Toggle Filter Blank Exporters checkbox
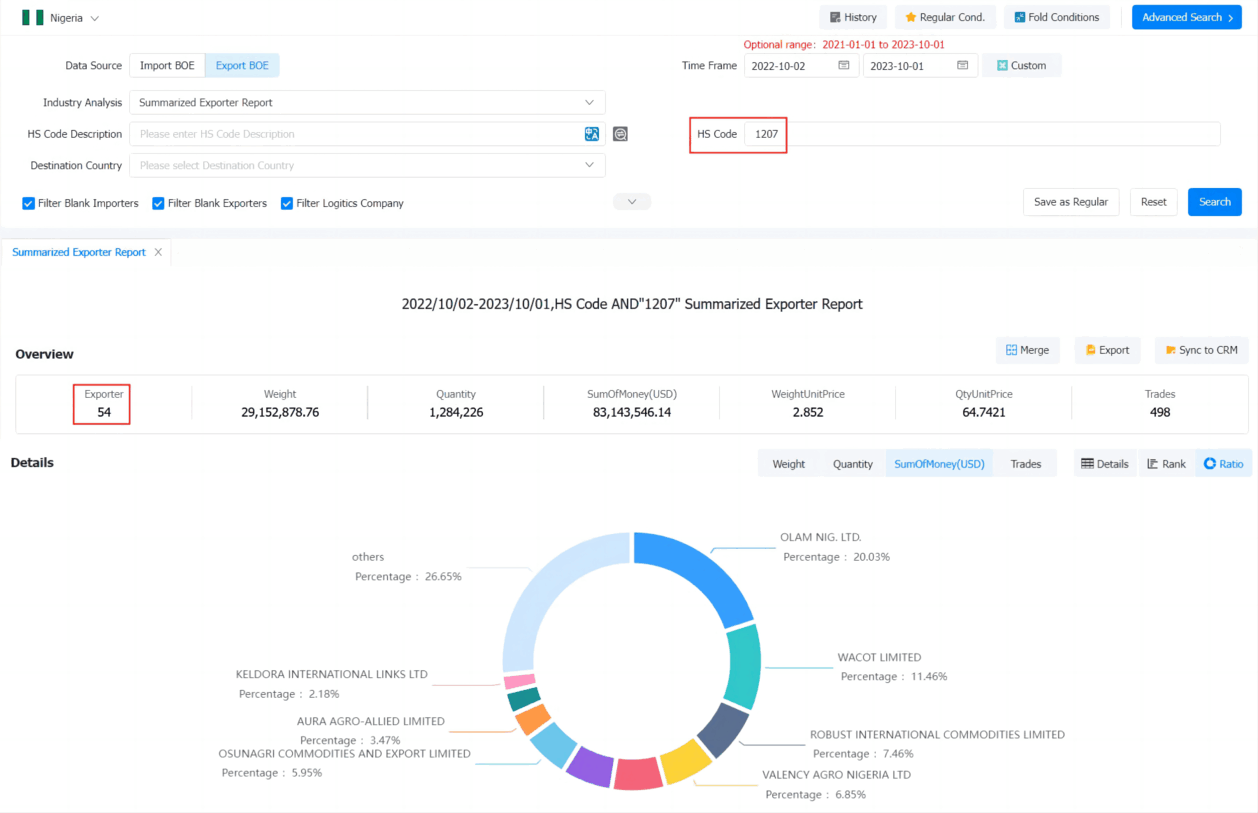 pos(158,204)
